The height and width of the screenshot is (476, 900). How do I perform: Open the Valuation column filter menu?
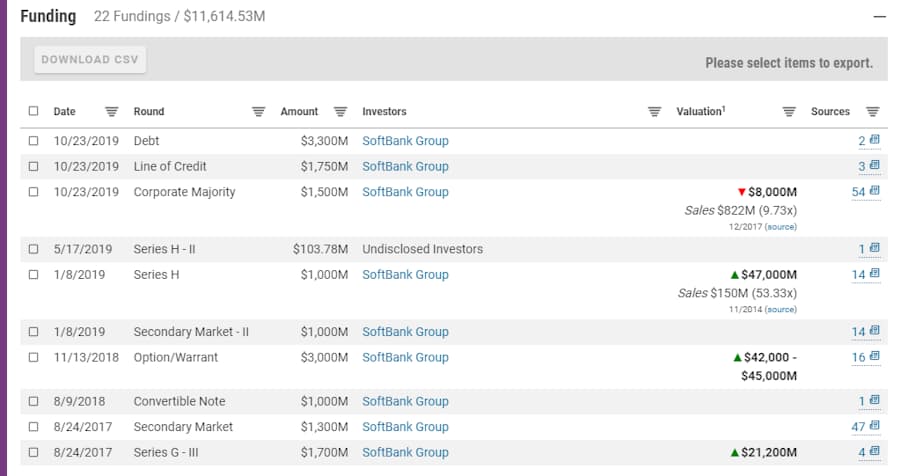click(x=788, y=112)
